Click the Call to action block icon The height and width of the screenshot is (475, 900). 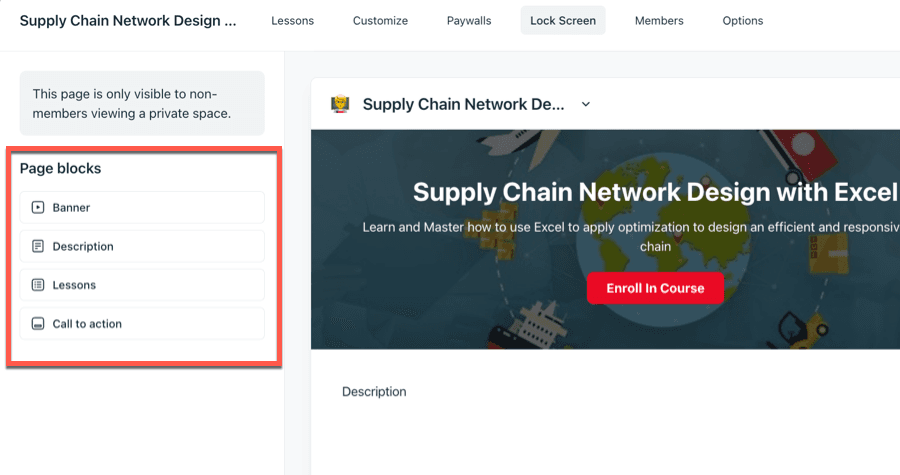click(38, 324)
